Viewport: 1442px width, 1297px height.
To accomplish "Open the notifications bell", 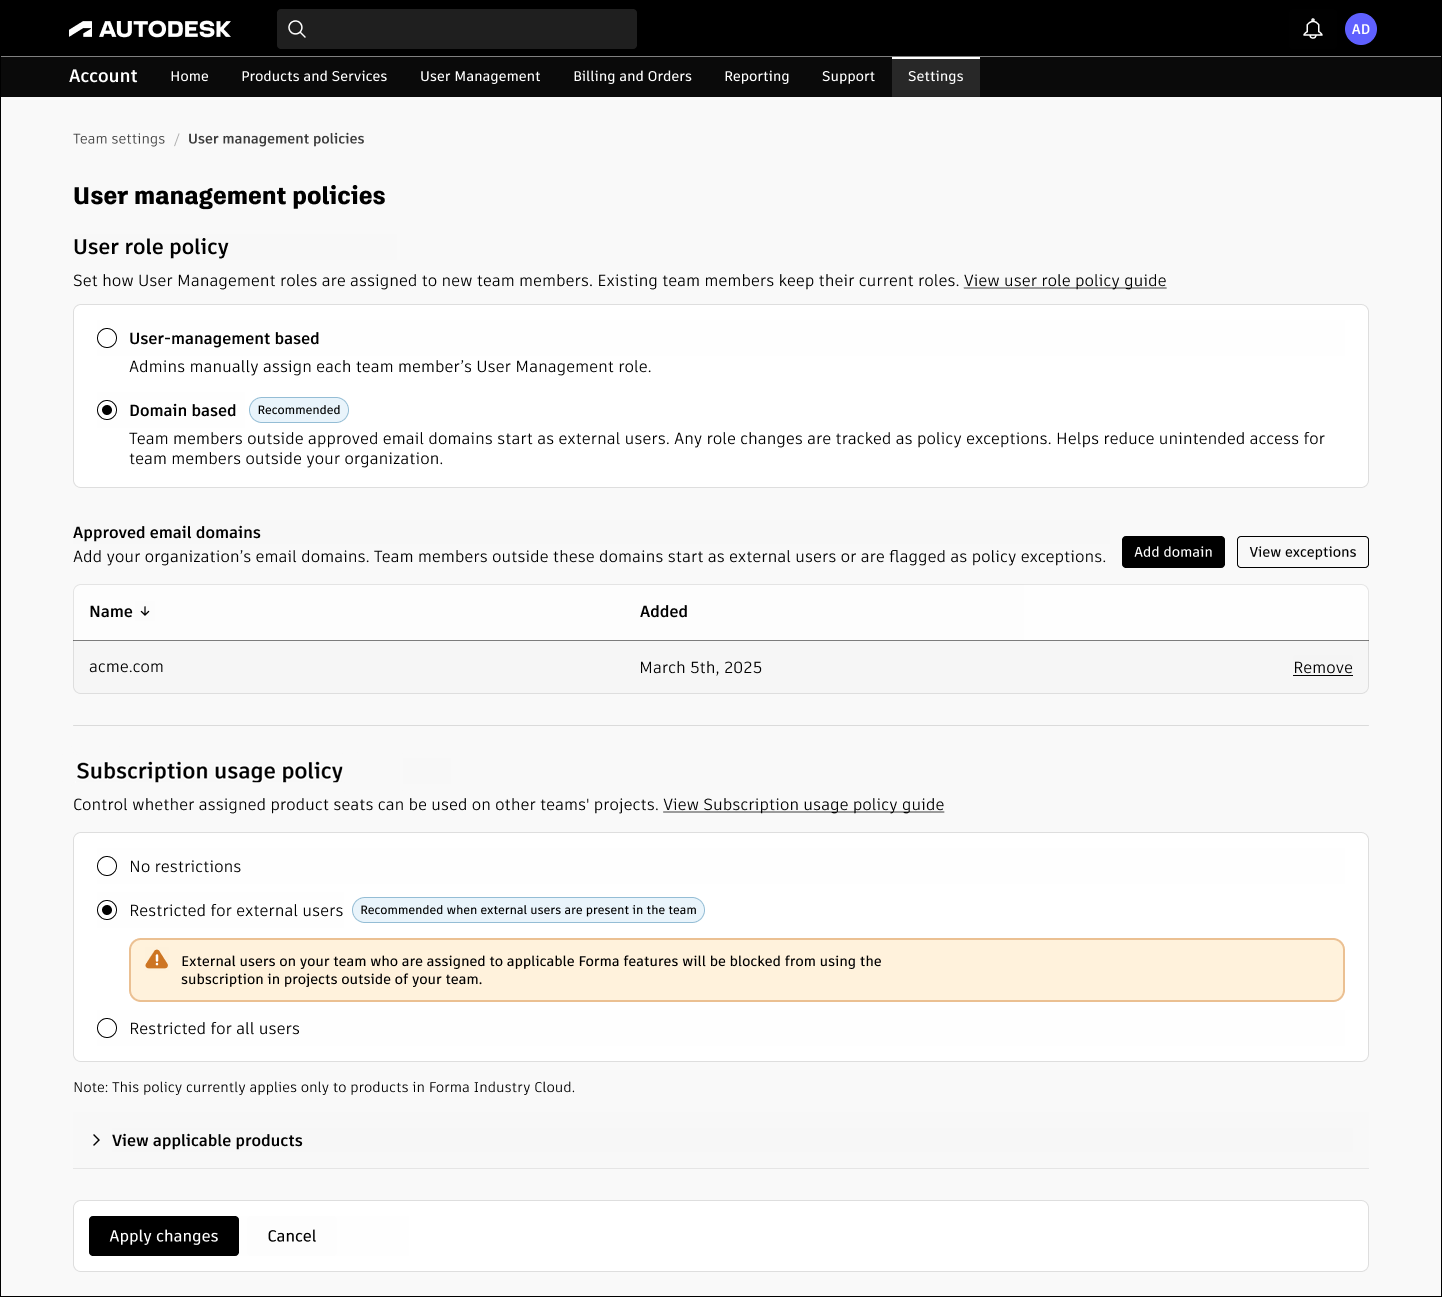I will (x=1313, y=29).
